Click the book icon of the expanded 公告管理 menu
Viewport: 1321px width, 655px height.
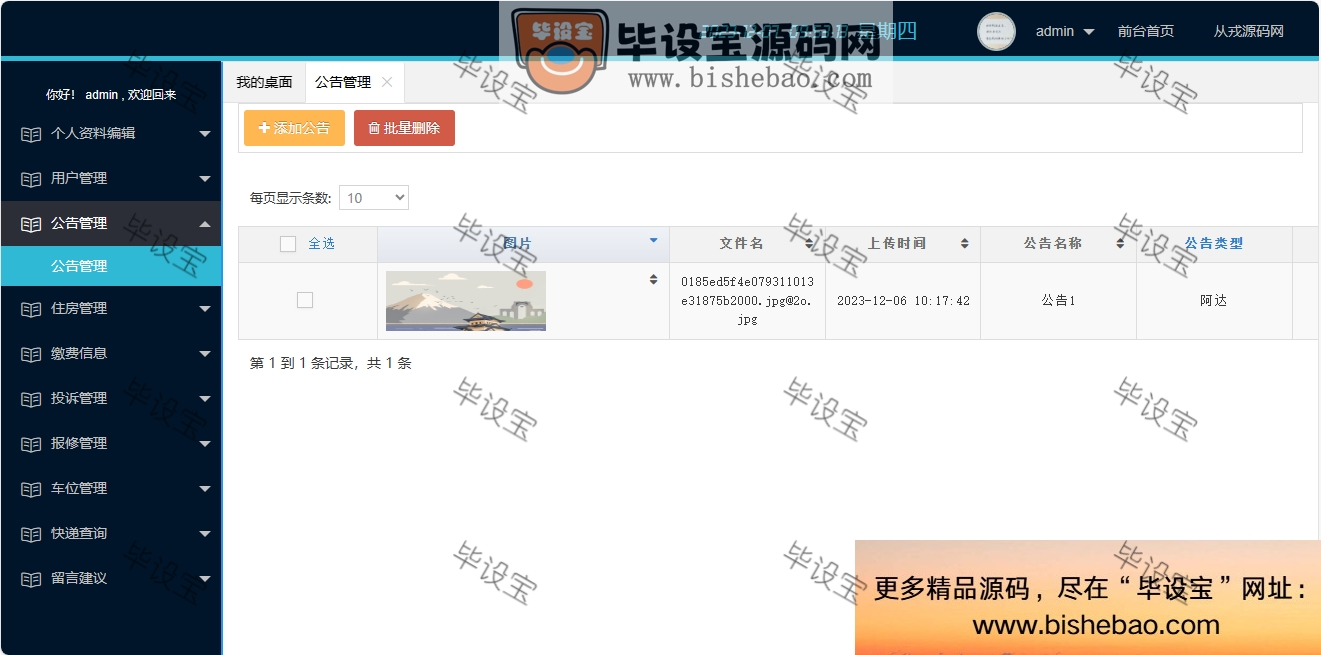pos(31,224)
